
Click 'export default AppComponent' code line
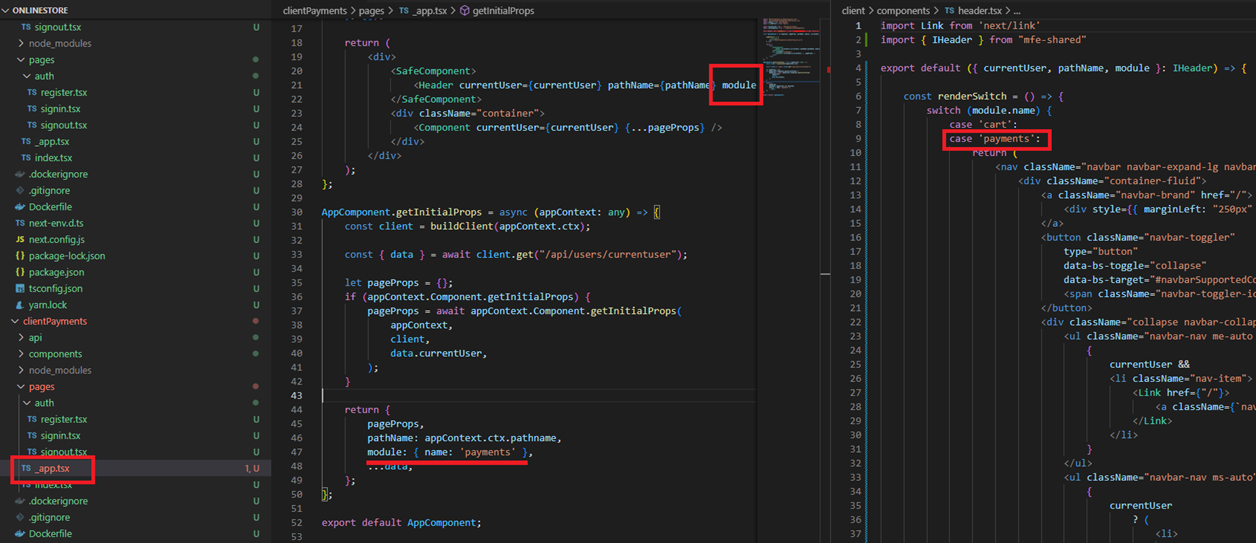point(401,522)
